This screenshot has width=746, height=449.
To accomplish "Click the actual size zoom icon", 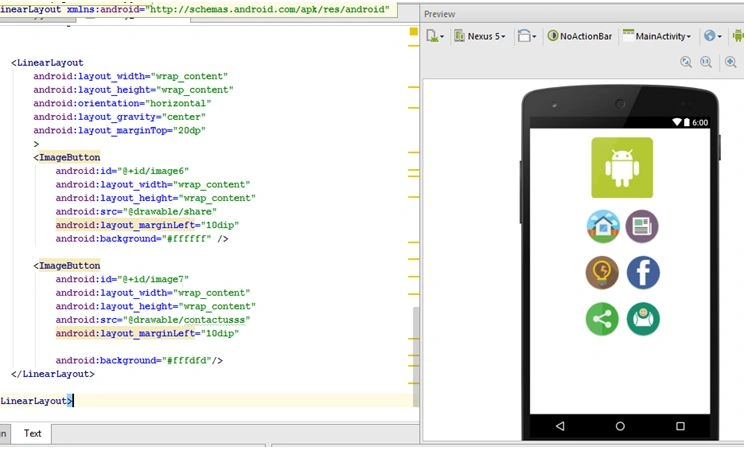I will pos(706,62).
